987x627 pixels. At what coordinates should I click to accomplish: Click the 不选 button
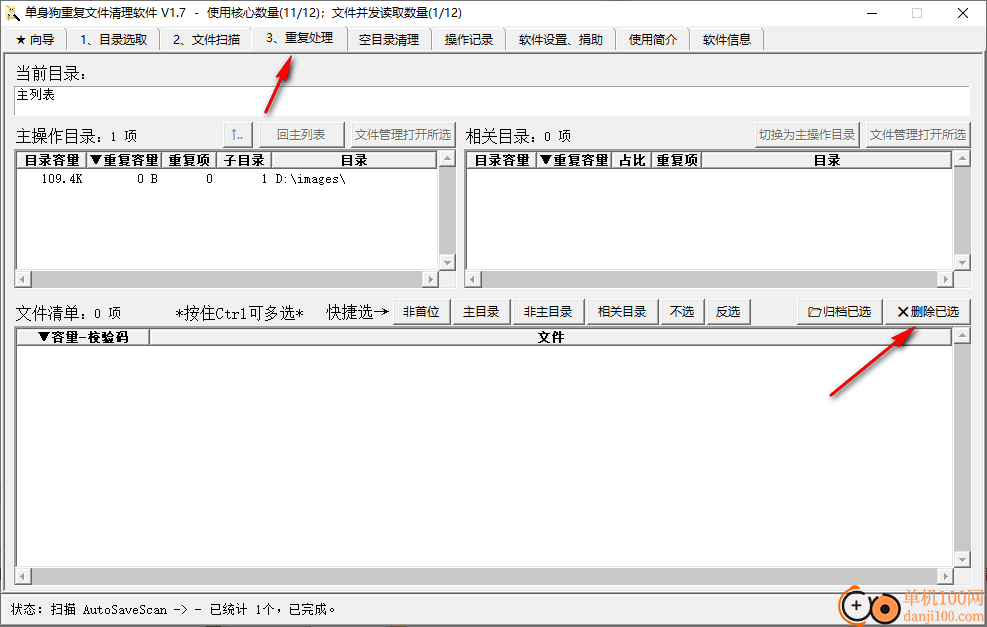(682, 312)
